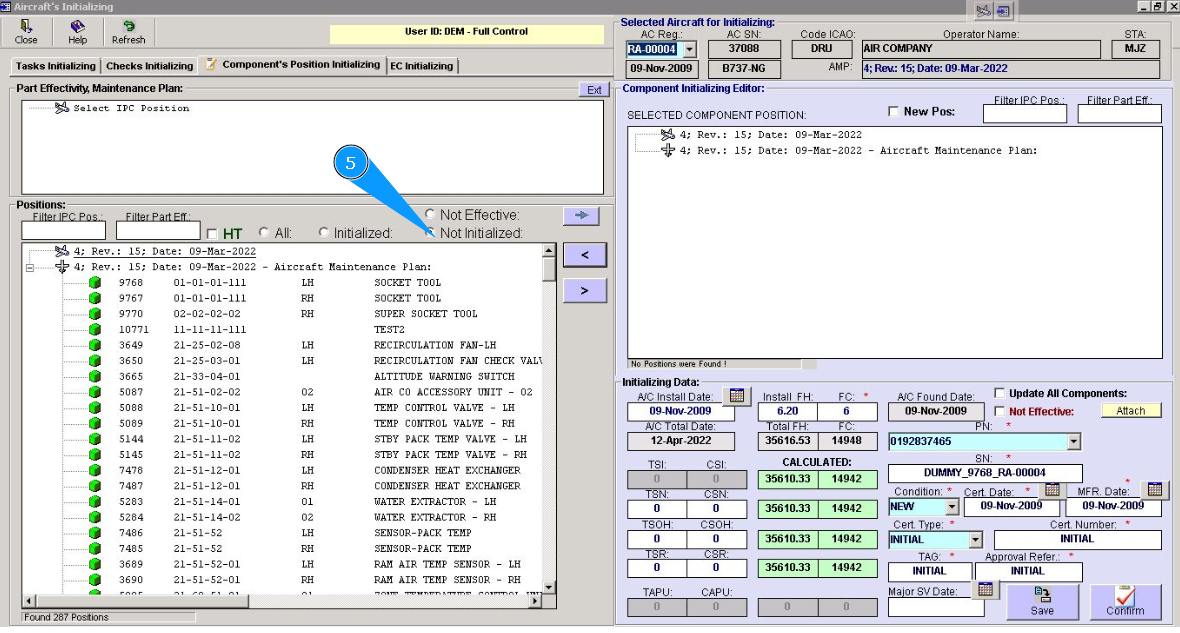Click the SN input field
1180x633 pixels.
[985, 473]
